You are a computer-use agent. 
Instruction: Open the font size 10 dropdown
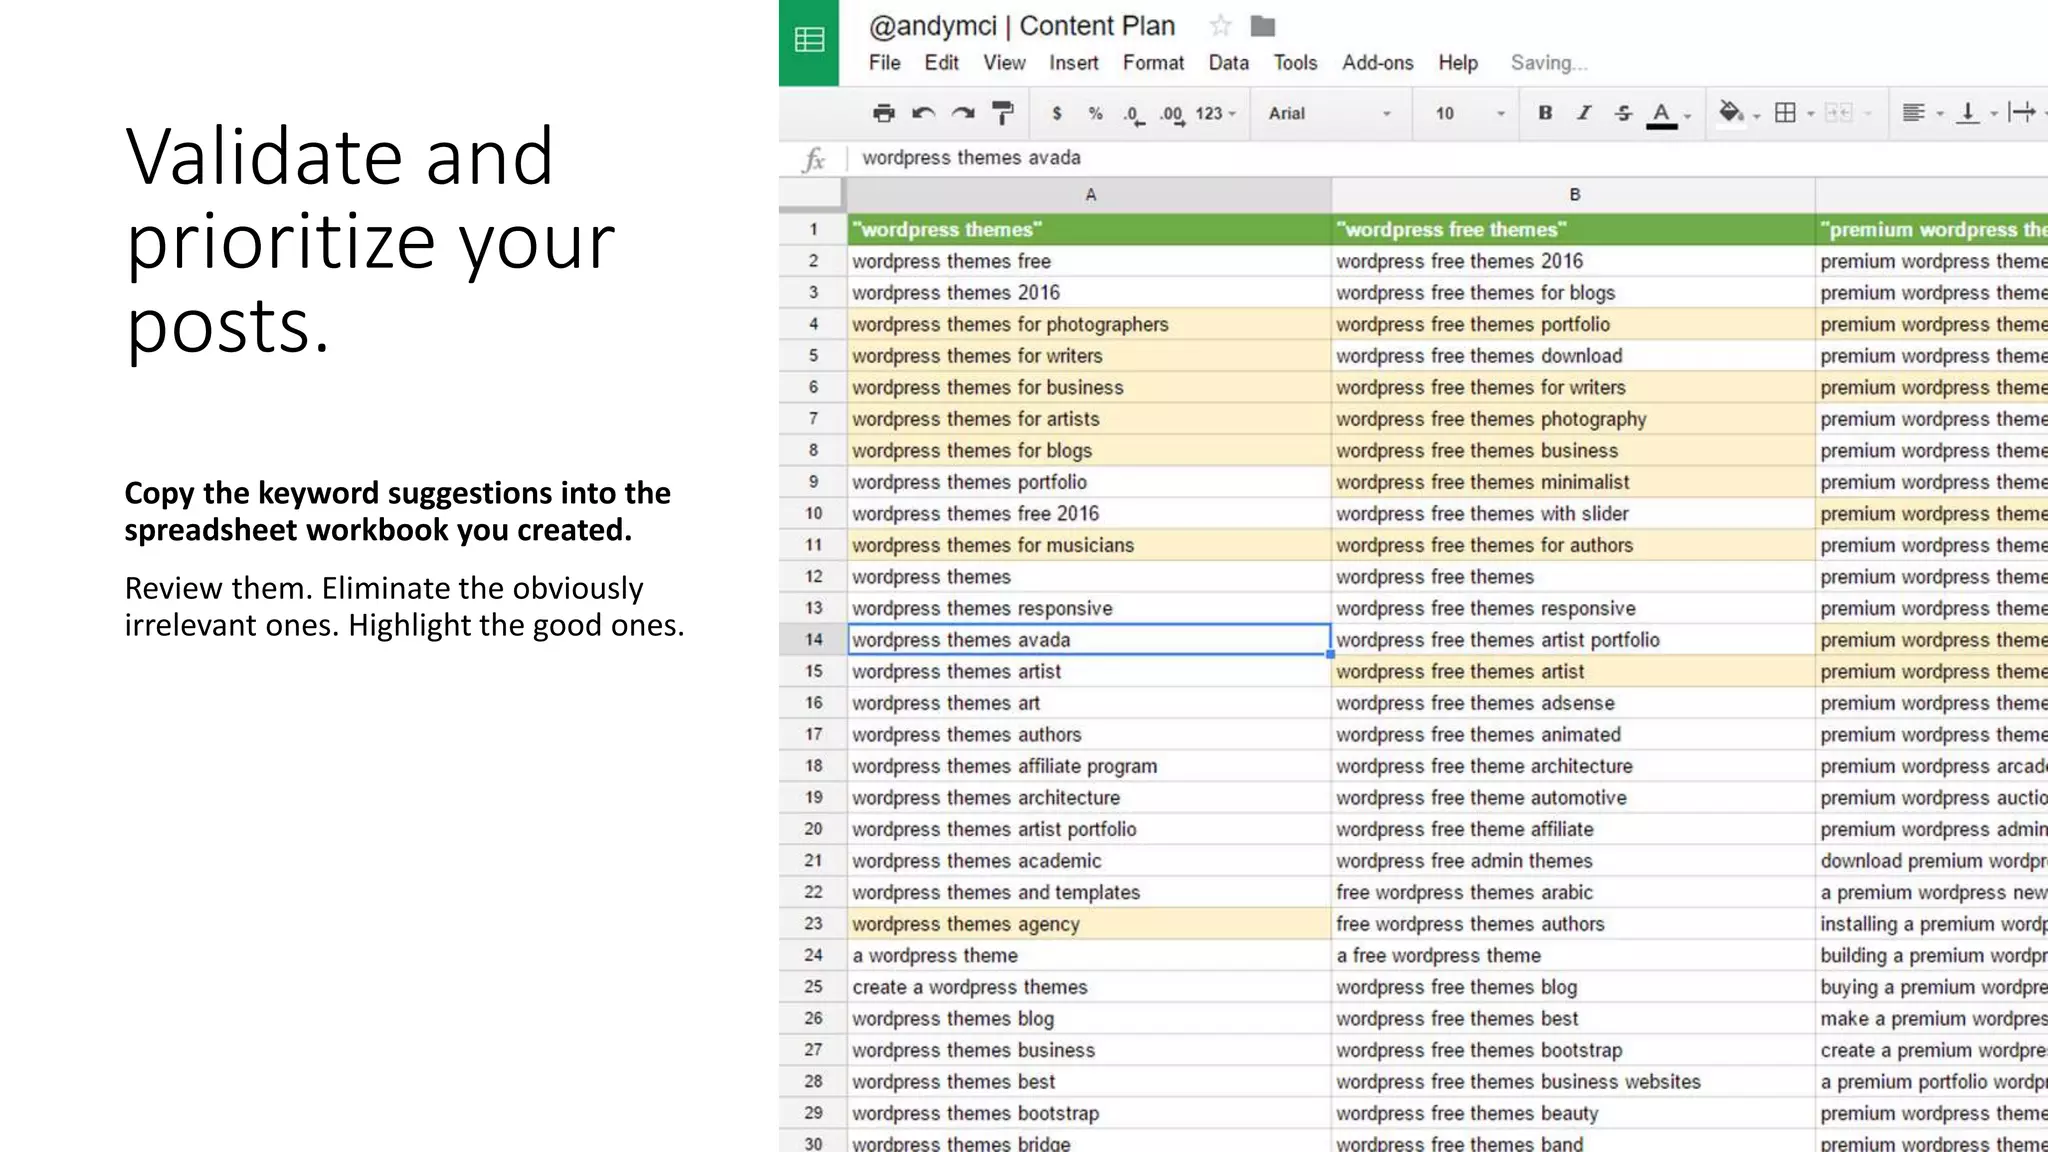pos(1470,113)
